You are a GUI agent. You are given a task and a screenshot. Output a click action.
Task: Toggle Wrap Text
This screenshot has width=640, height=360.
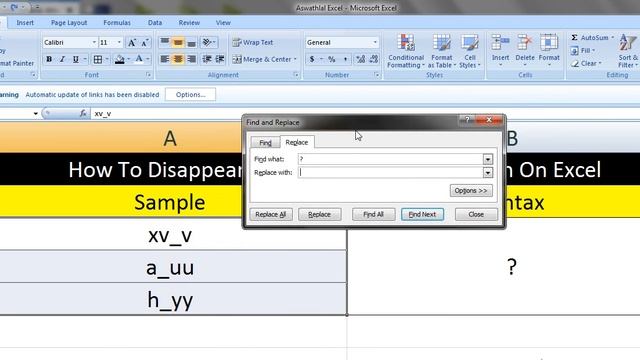[253, 42]
